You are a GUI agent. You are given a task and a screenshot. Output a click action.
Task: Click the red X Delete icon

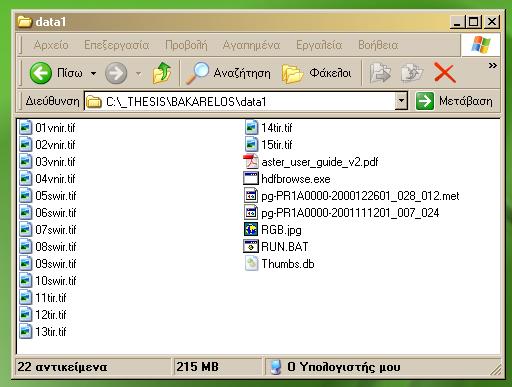click(445, 73)
